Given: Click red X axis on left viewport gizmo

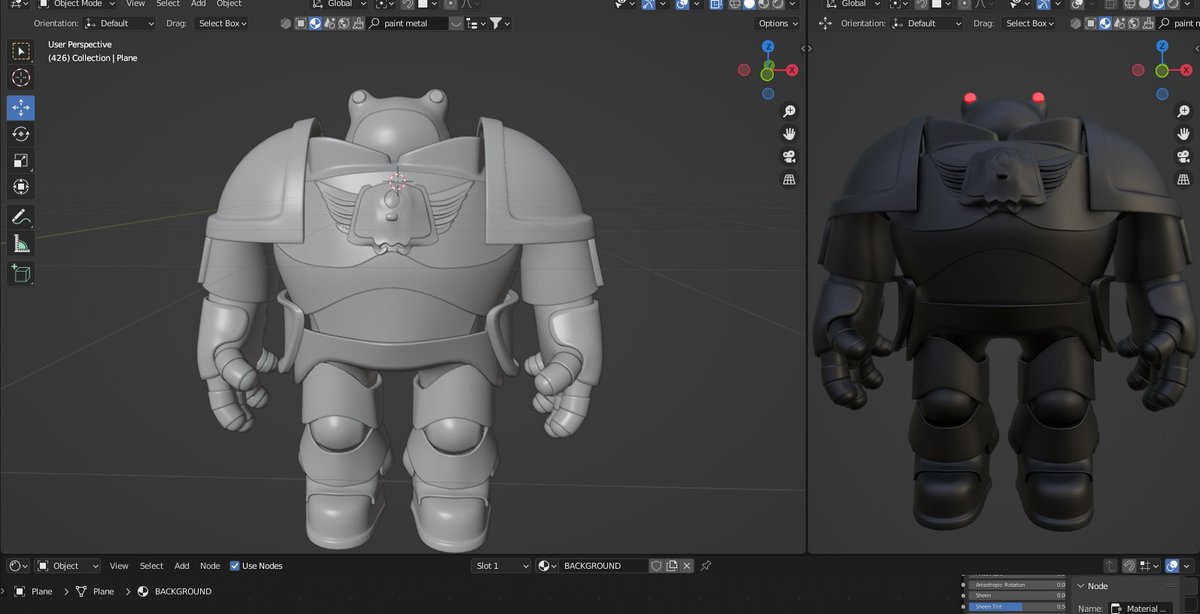Looking at the screenshot, I should (x=791, y=70).
